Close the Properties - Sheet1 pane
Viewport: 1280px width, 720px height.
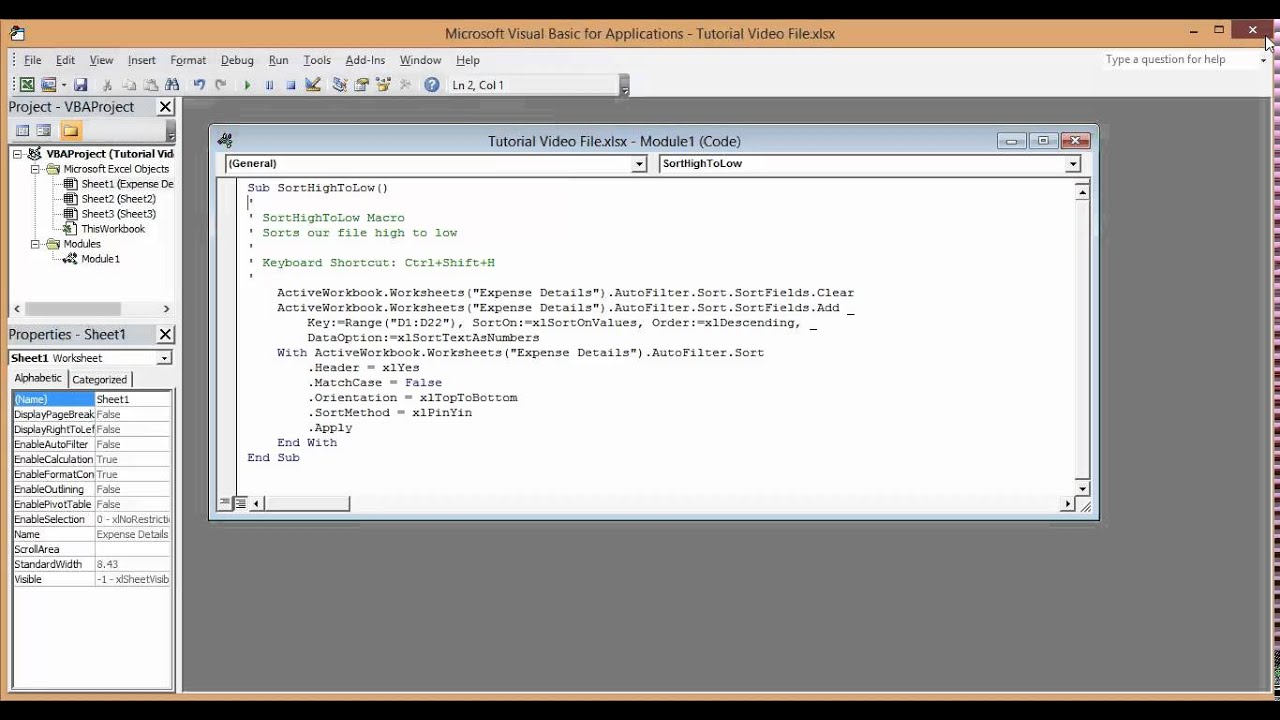click(x=166, y=335)
